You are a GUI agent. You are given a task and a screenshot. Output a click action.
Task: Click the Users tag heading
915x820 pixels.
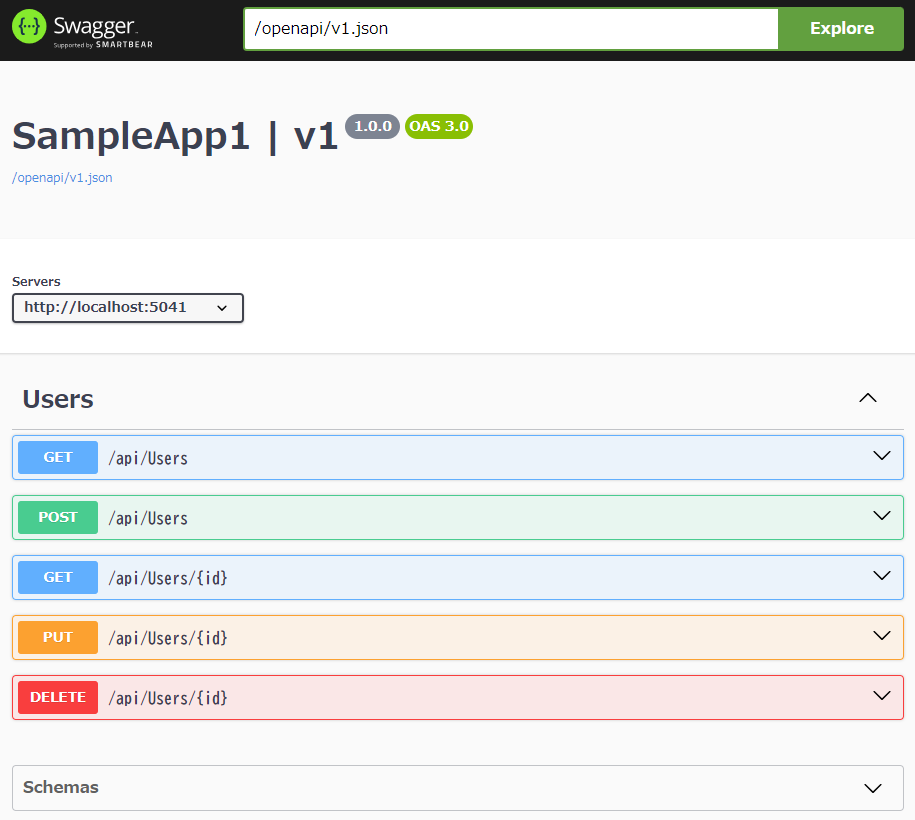(58, 399)
